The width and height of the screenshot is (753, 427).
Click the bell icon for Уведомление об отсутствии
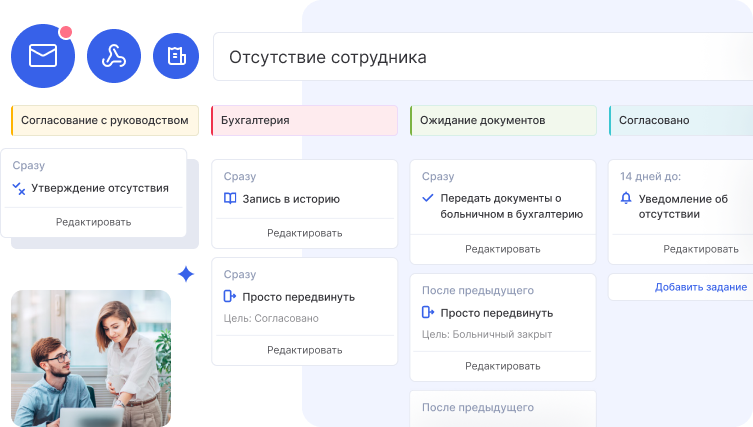click(x=626, y=199)
